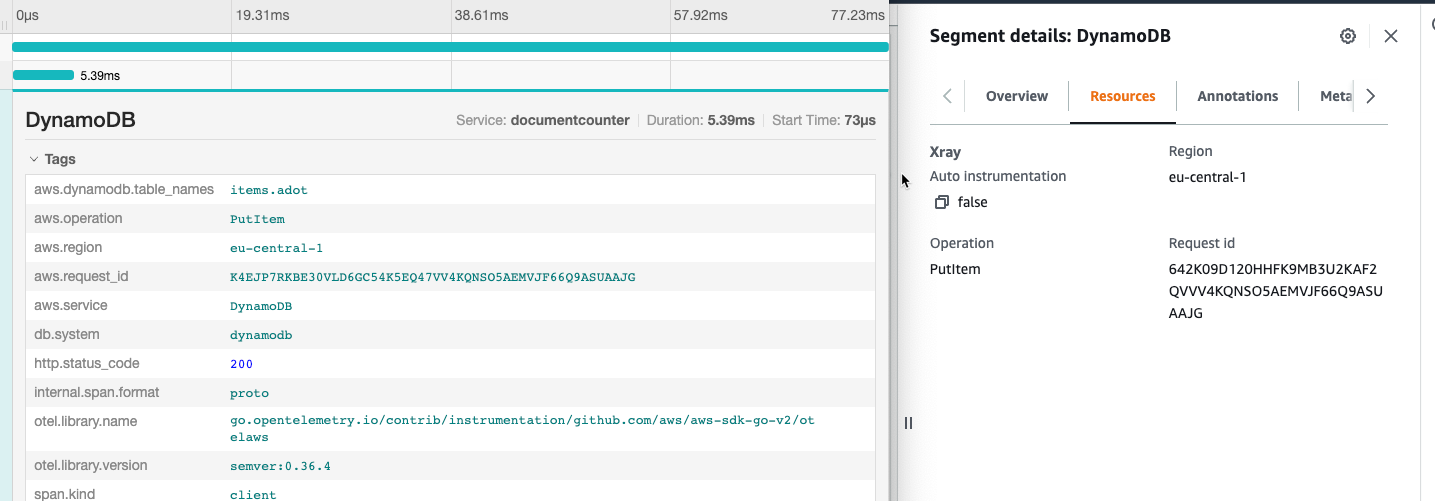Click the aws.service DynamoDB value

point(261,305)
